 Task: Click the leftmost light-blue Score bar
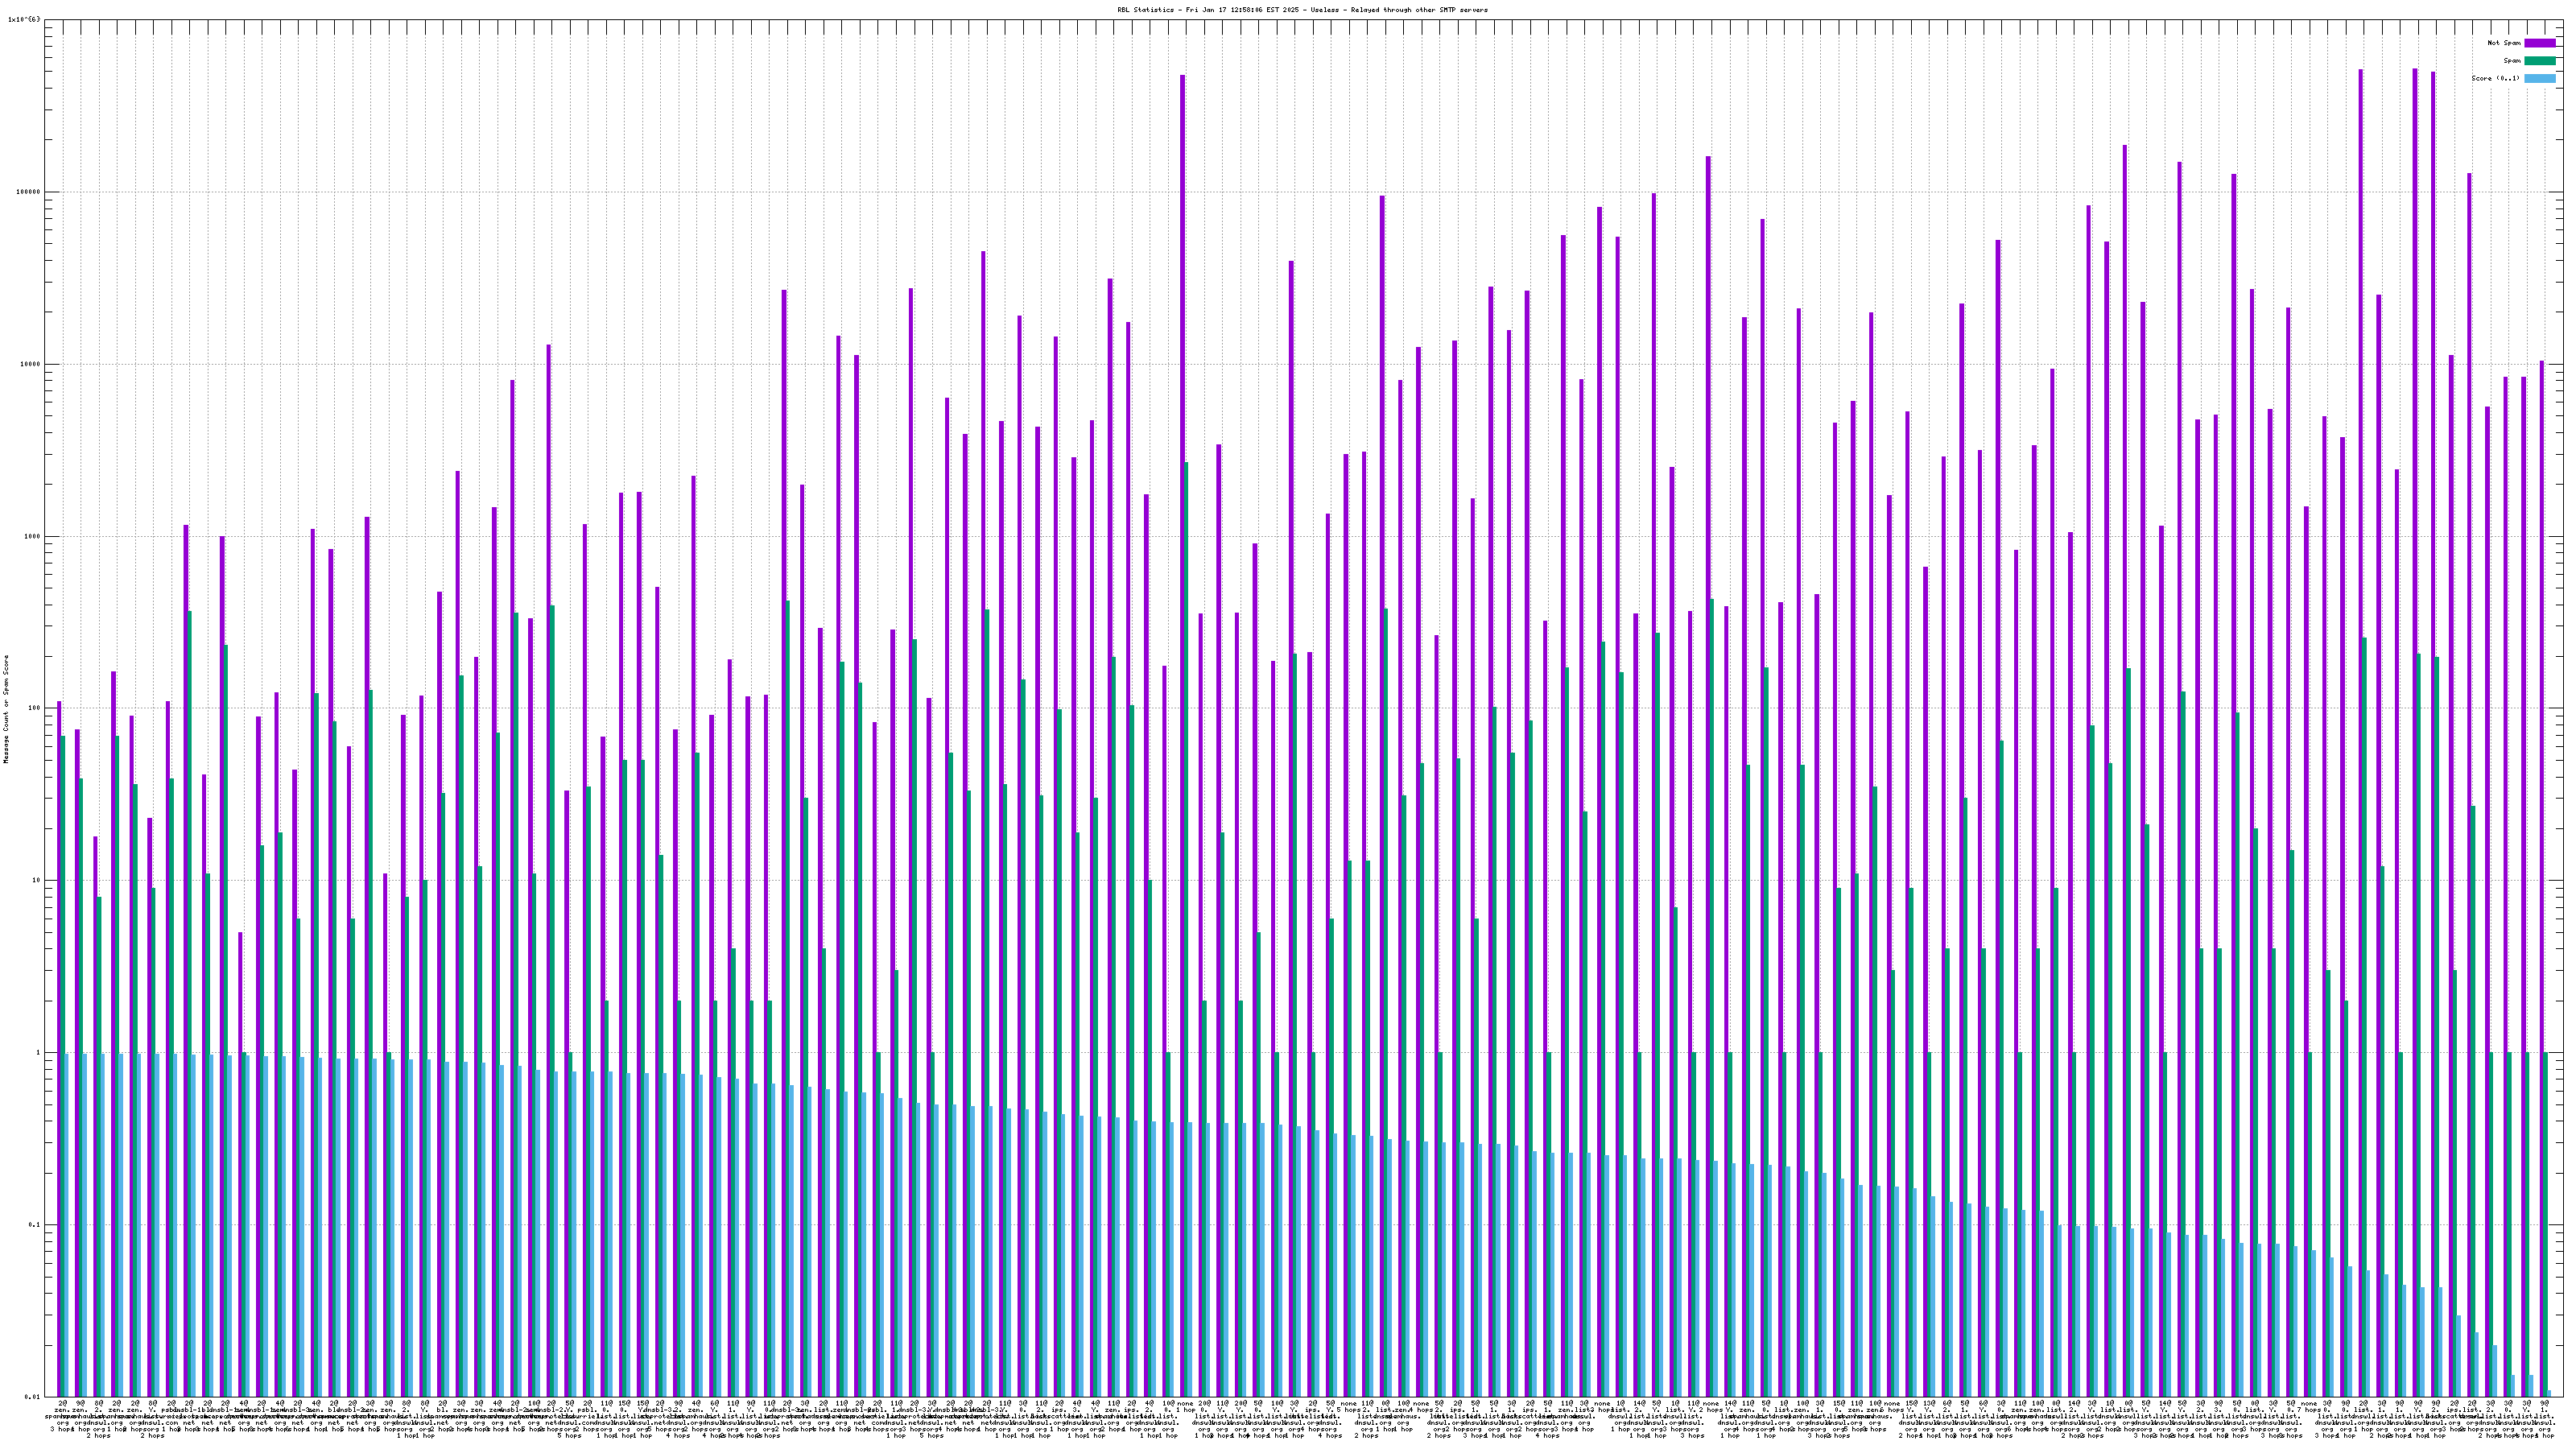coord(66,1225)
